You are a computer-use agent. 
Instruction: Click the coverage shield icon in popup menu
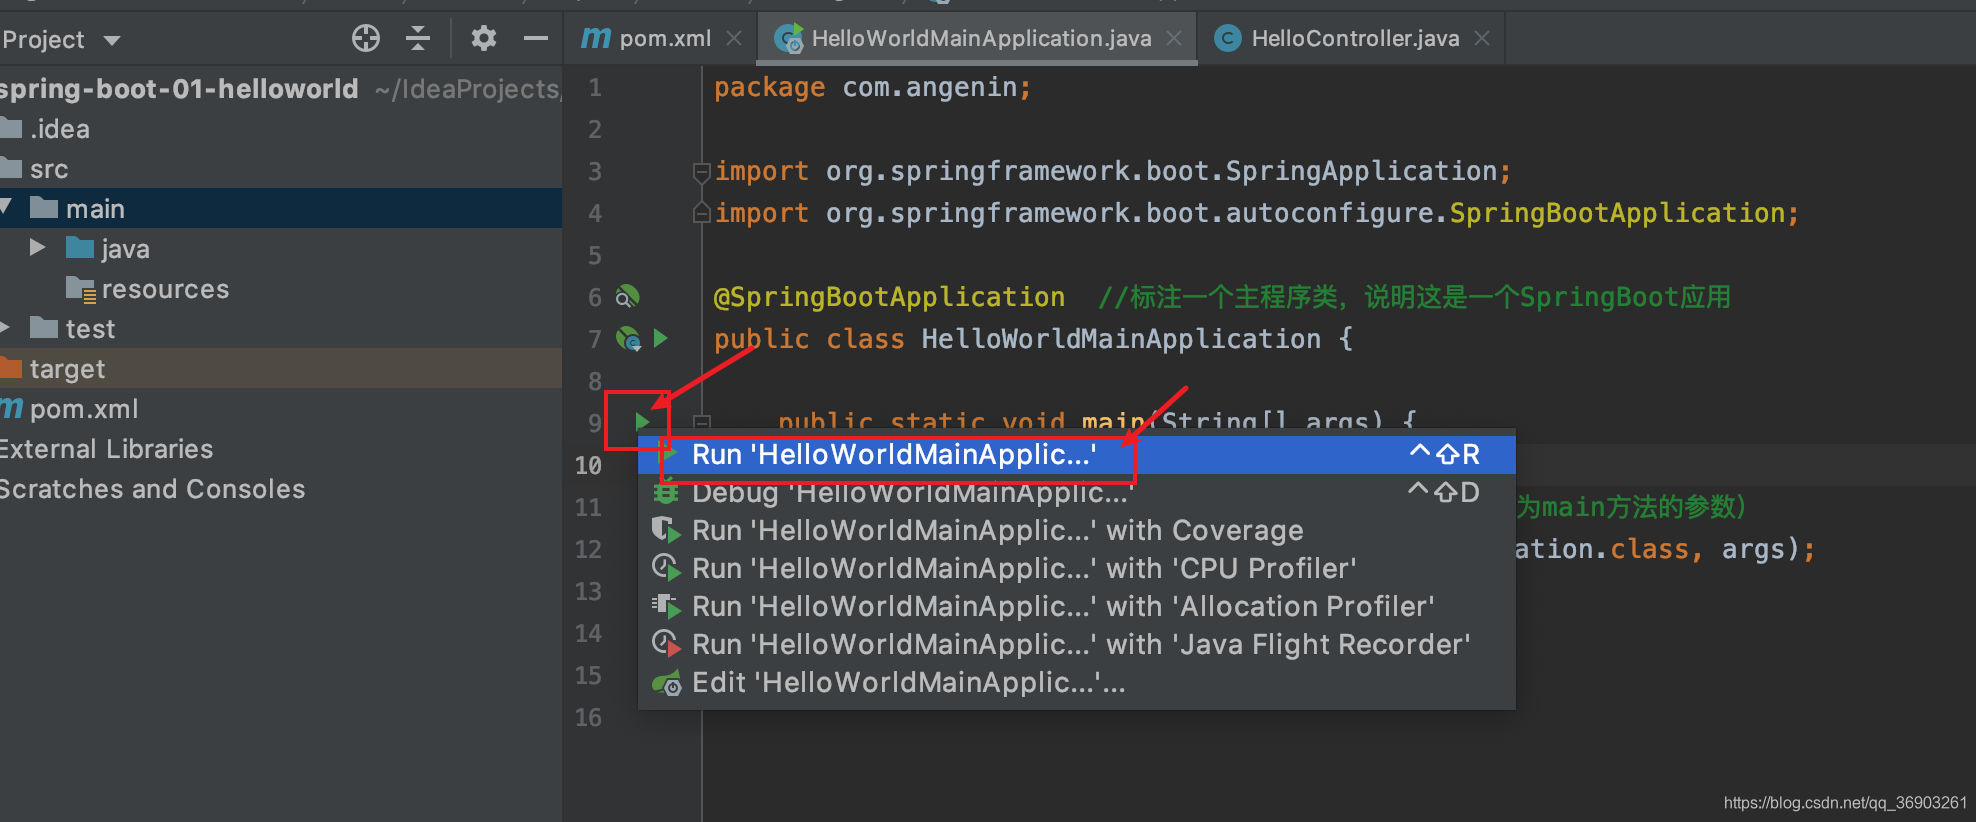[666, 530]
